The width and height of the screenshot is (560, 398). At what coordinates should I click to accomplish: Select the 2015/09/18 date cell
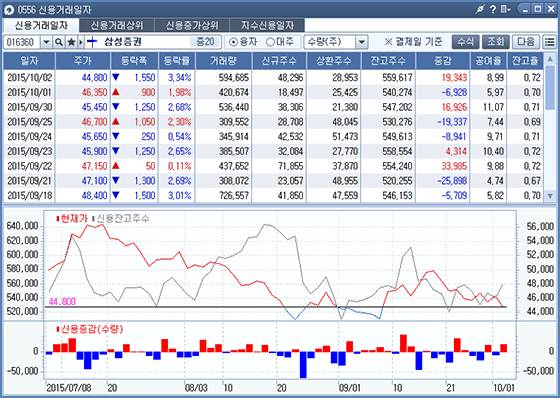point(30,195)
